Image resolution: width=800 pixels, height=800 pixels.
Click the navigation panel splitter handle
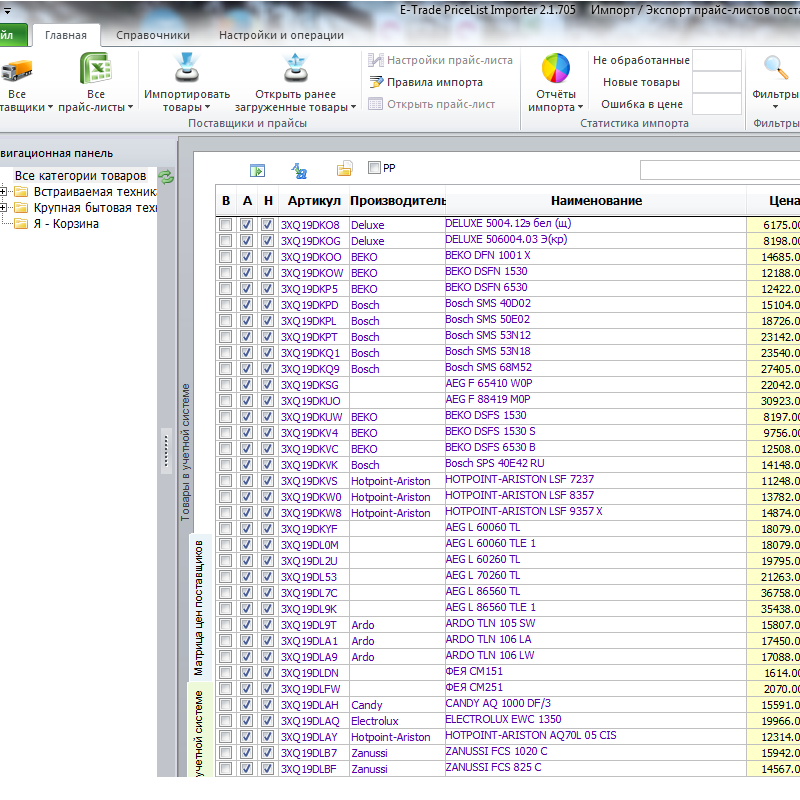[166, 452]
